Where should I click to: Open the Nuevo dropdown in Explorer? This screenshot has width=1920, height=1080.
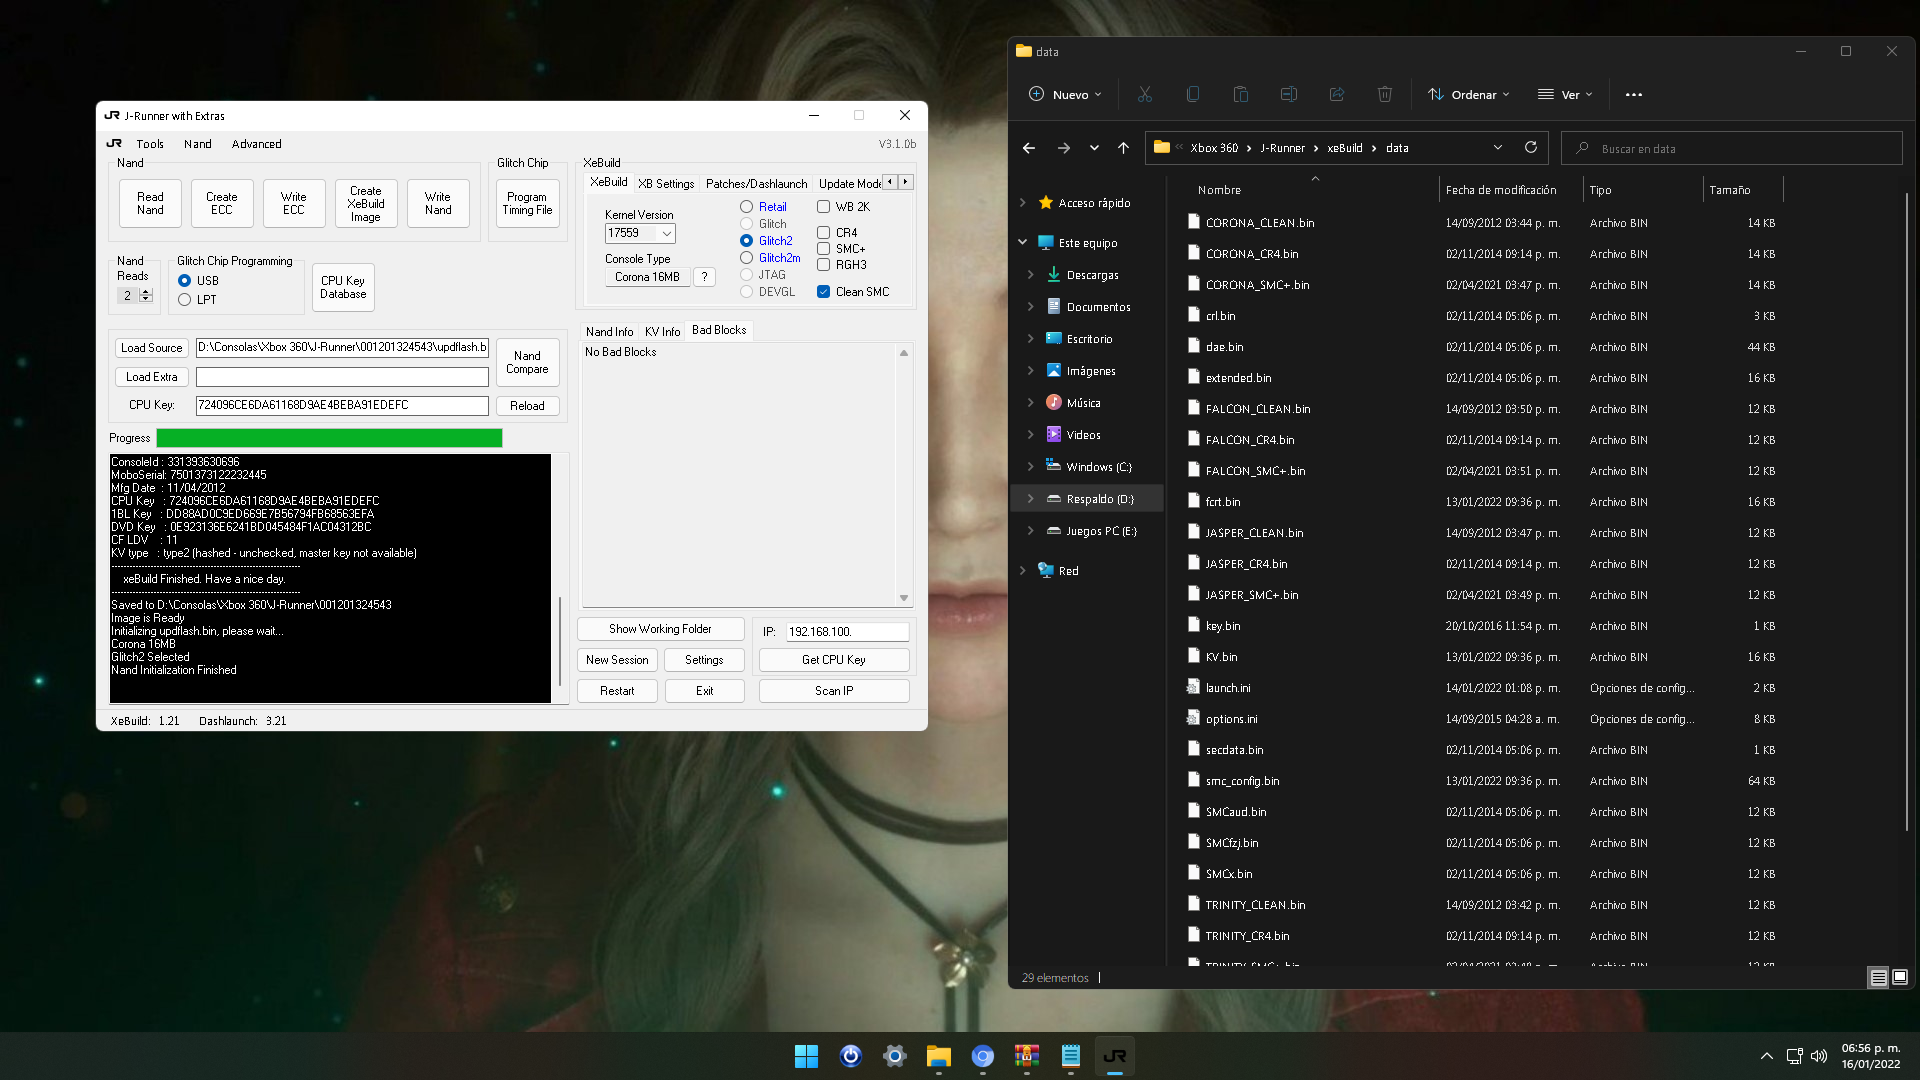coord(1065,95)
